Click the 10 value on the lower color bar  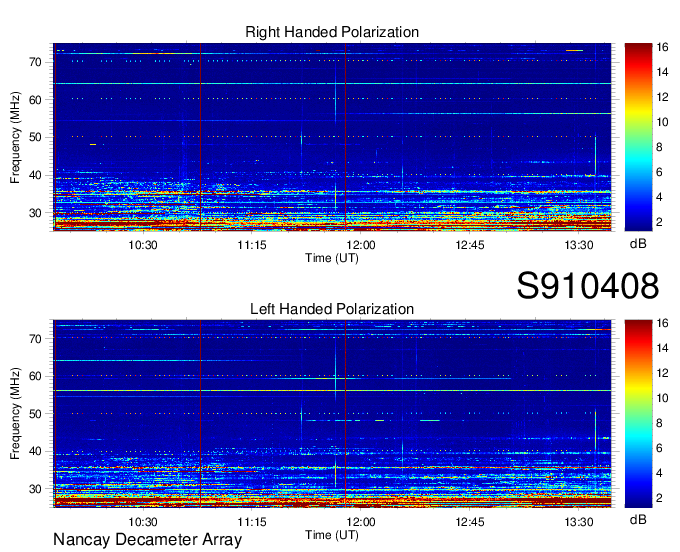point(662,398)
